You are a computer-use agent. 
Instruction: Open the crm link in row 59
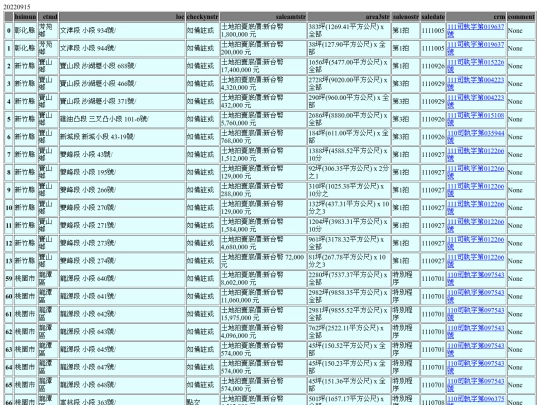[476, 279]
